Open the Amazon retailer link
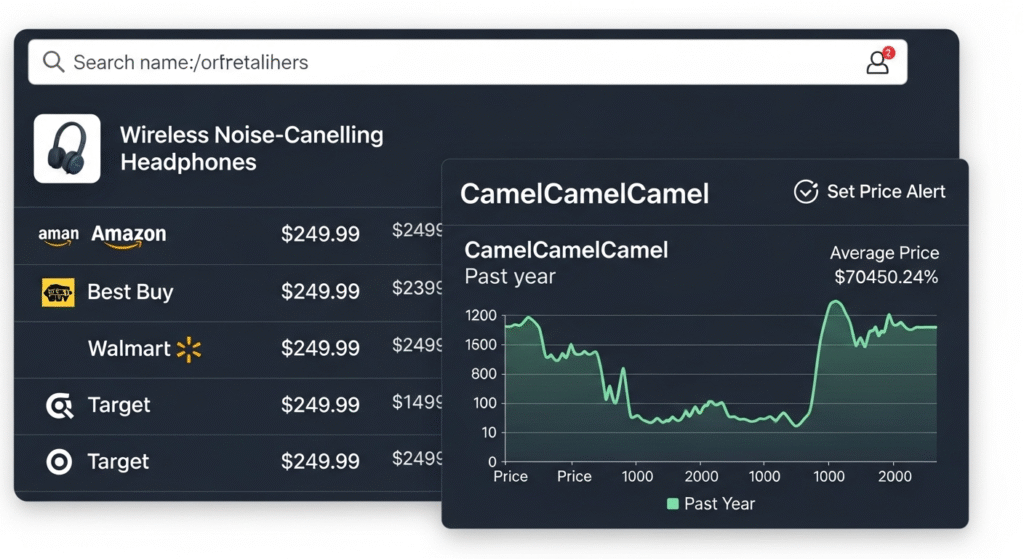1024x559 pixels. click(129, 235)
